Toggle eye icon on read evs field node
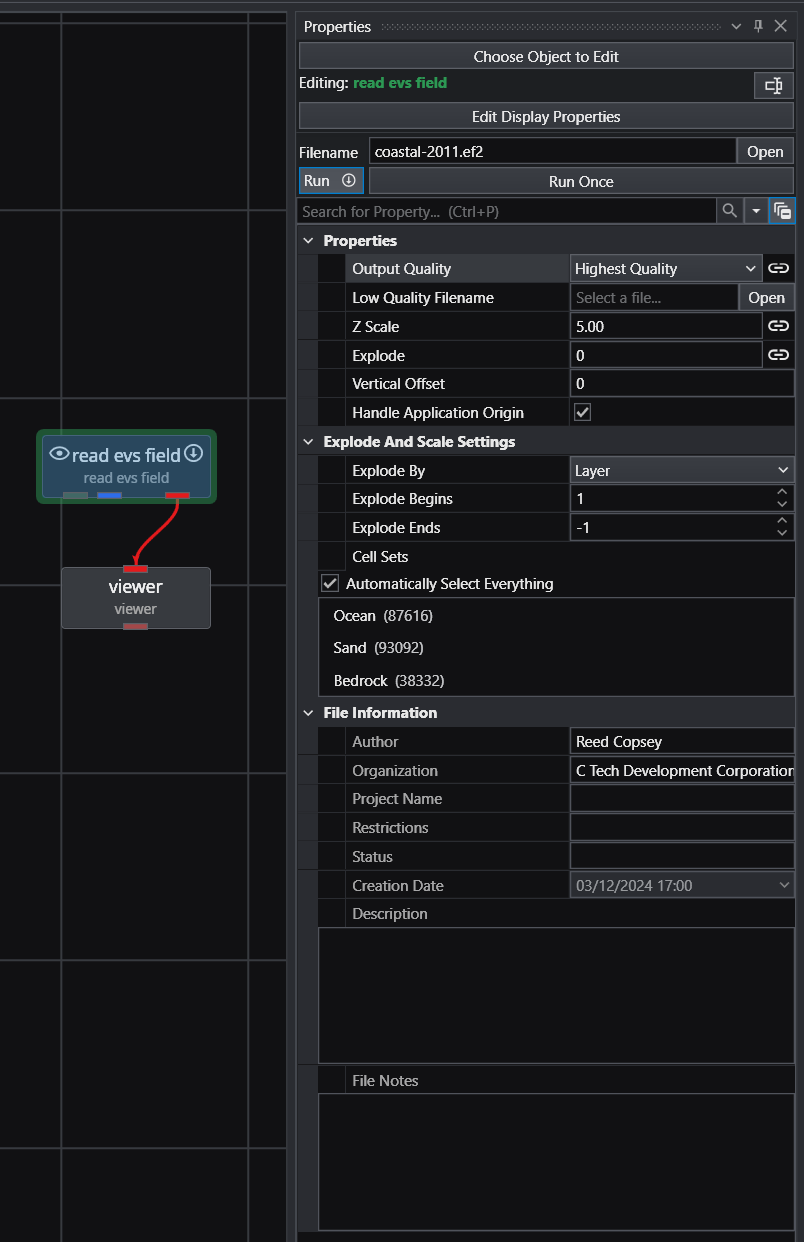Image resolution: width=804 pixels, height=1242 pixels. pos(59,454)
